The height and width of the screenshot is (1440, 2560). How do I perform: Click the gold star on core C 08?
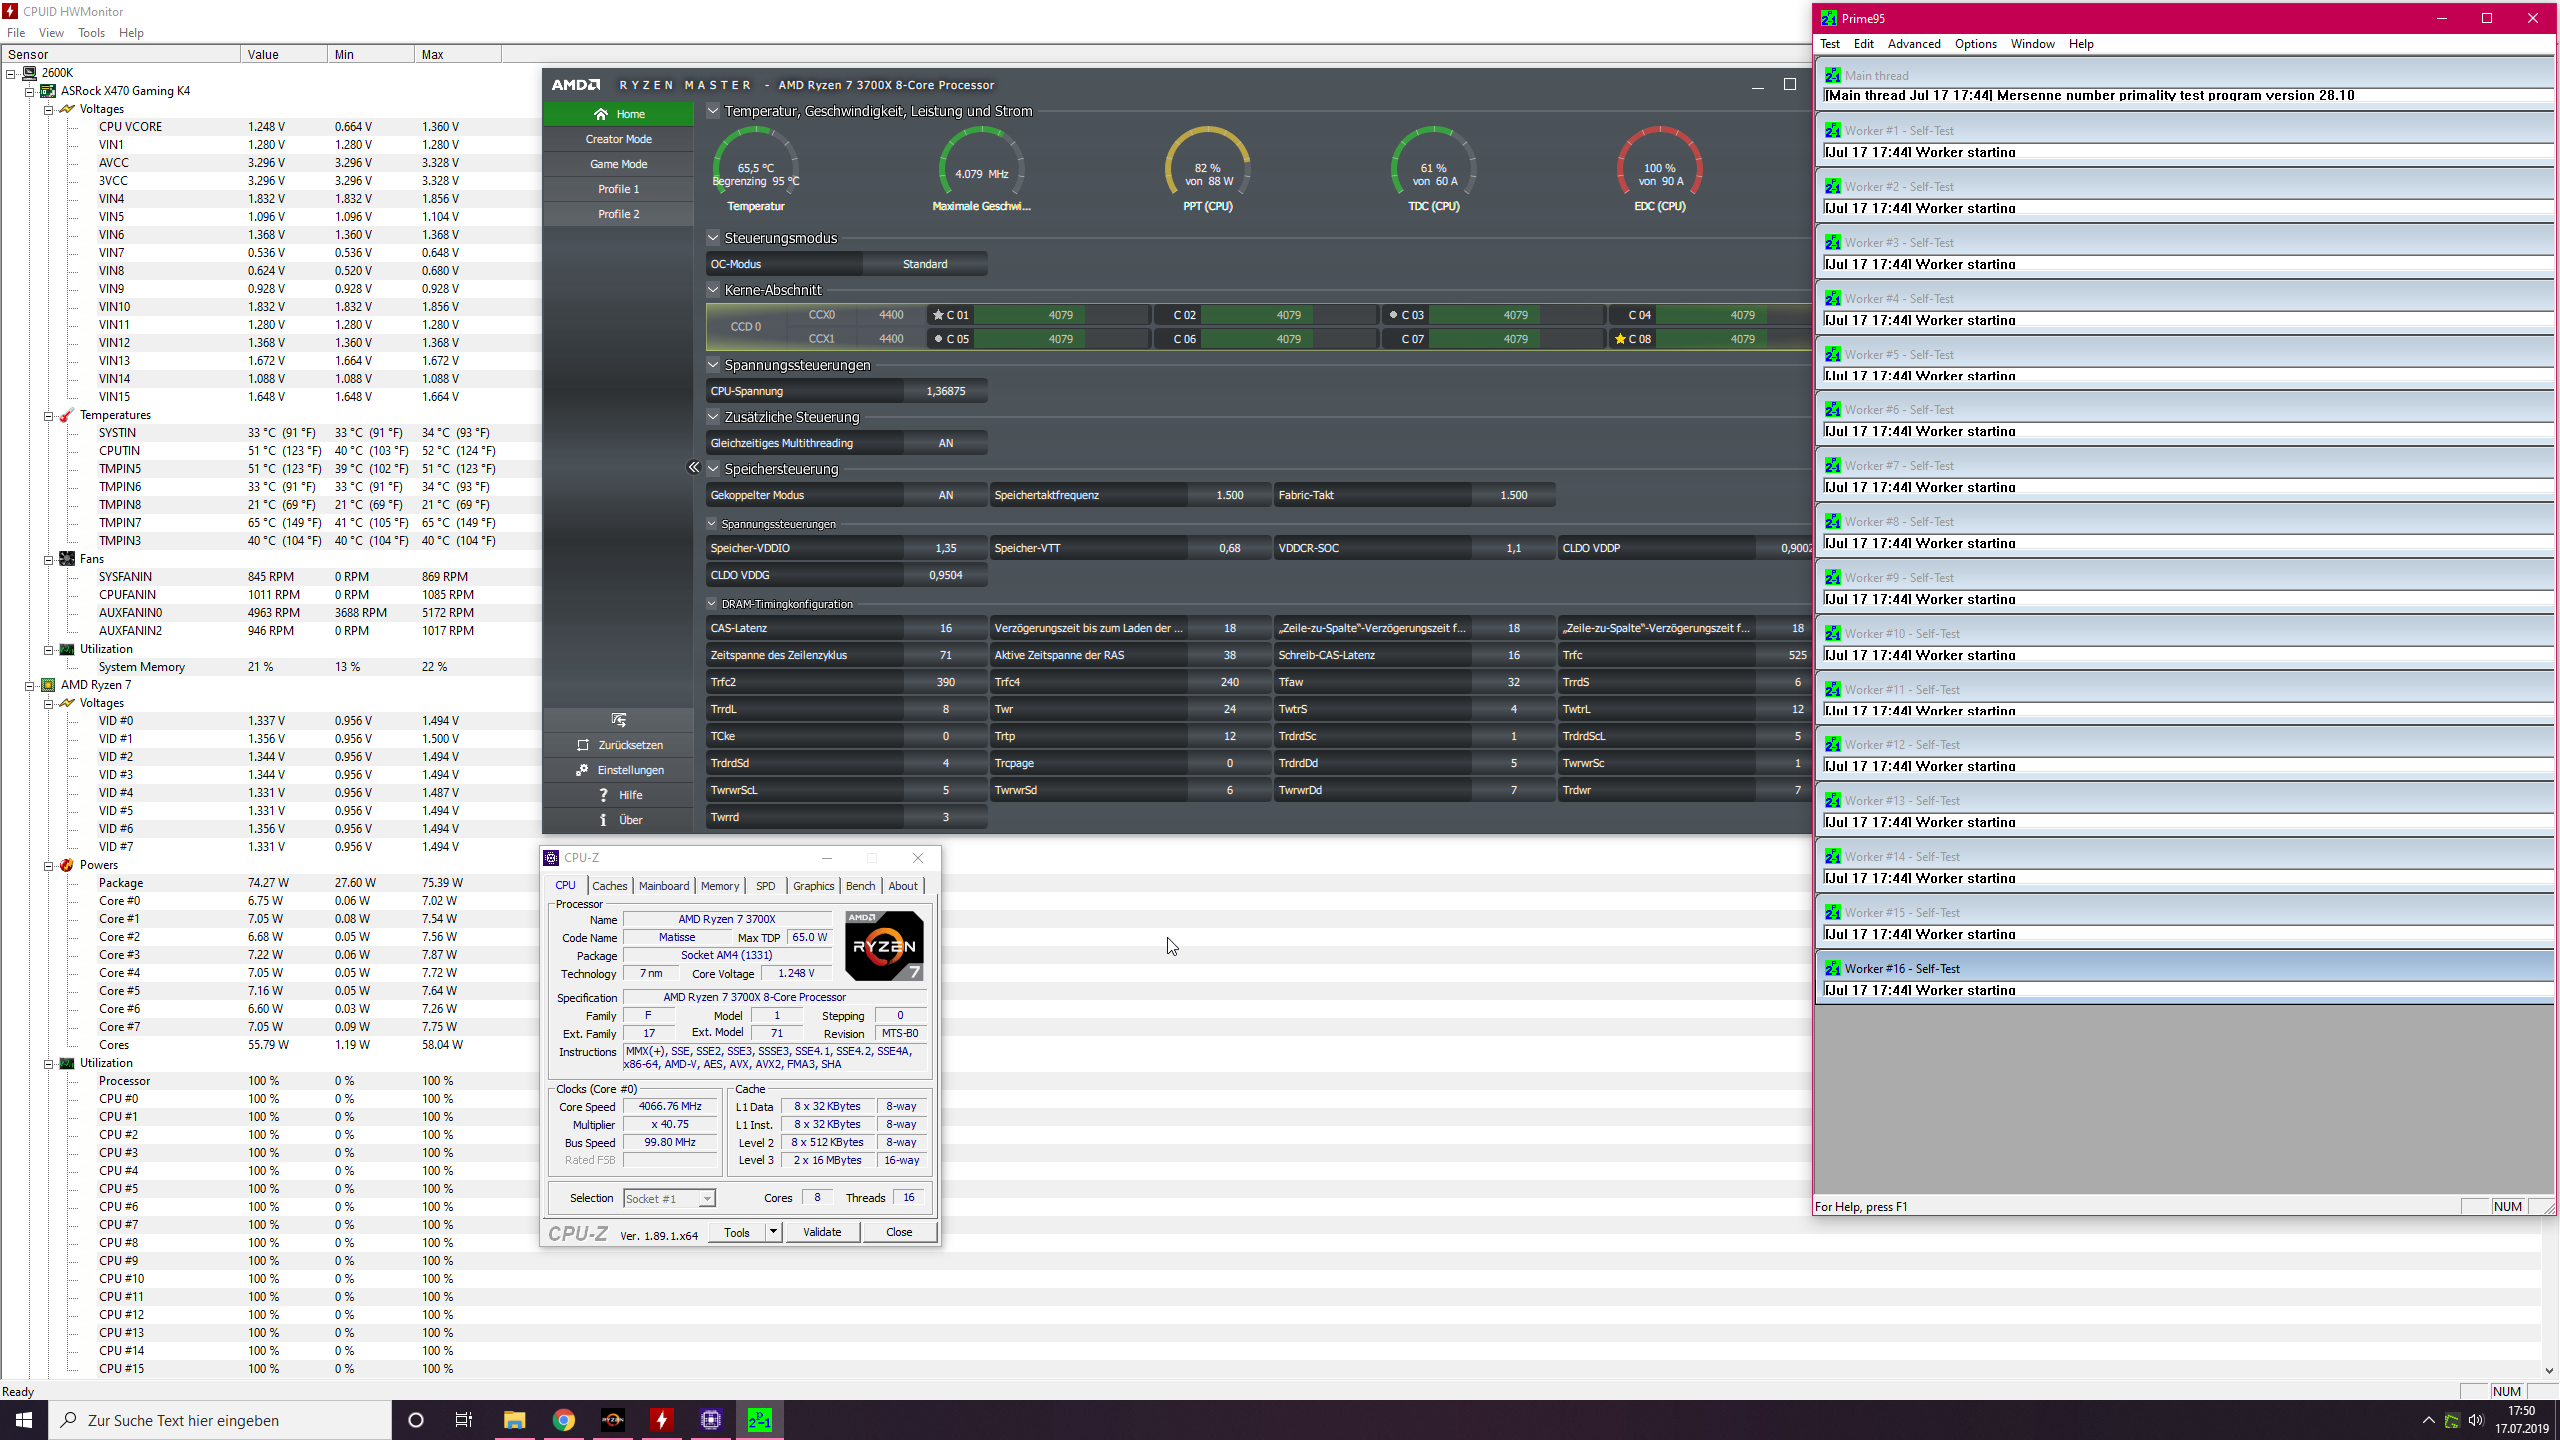(1620, 339)
